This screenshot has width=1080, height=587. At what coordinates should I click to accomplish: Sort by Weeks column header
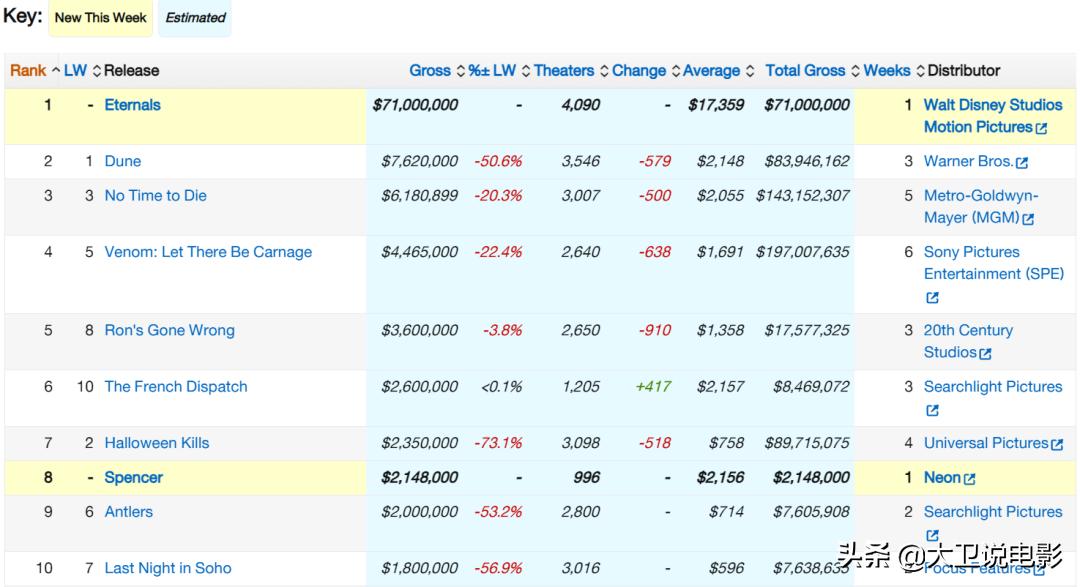pyautogui.click(x=887, y=71)
